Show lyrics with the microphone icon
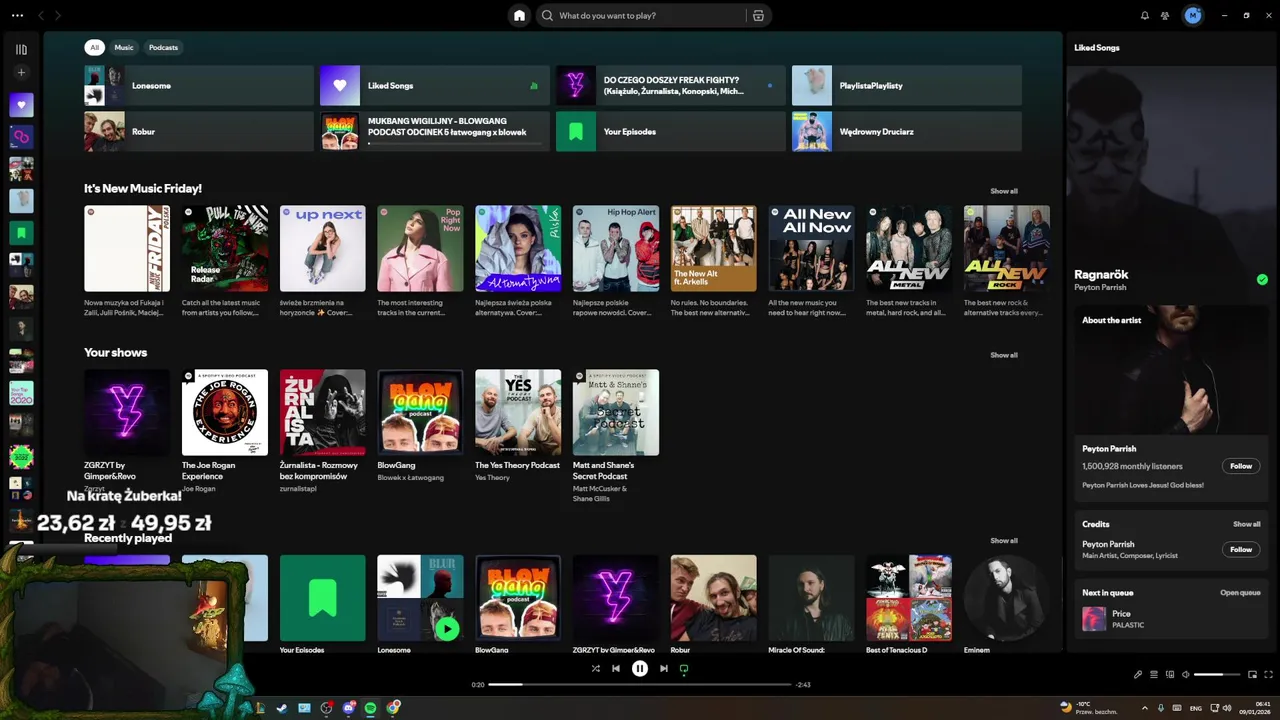The height and width of the screenshot is (720, 1280). click(x=1138, y=674)
